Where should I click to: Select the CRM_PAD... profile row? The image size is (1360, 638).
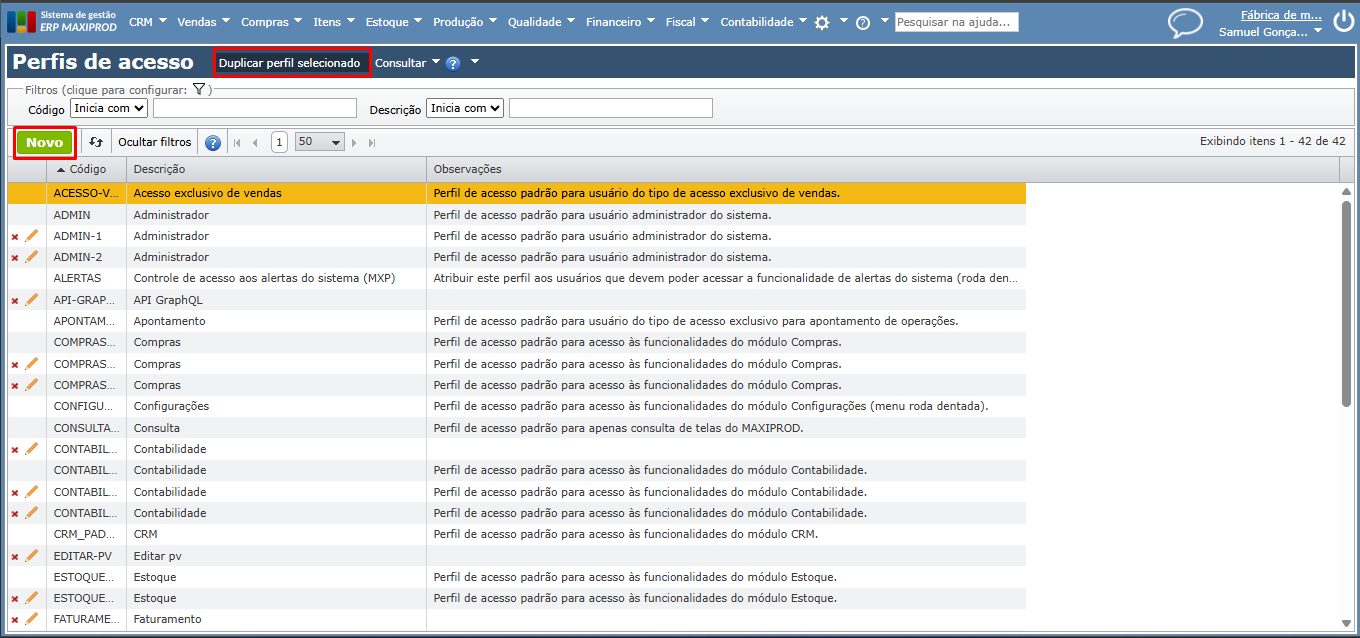click(x=517, y=534)
